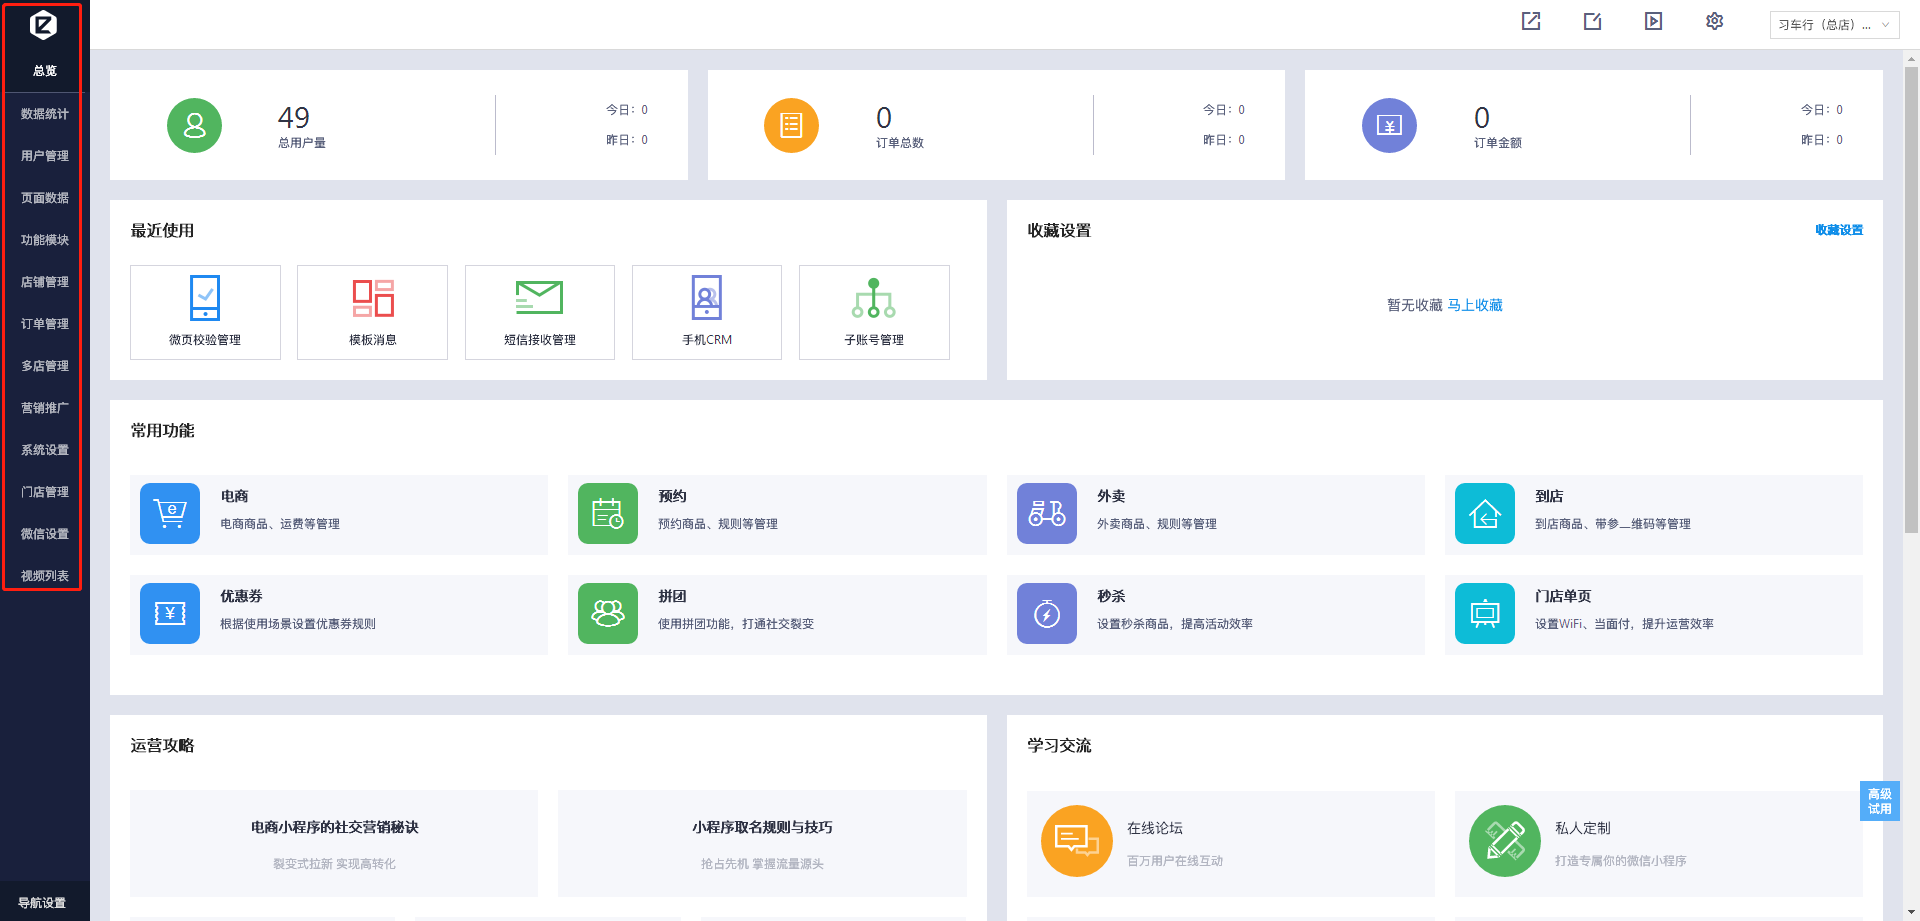1920x921 pixels.
Task: Open the 秒杀 flash sale feature
Action: coord(1046,613)
